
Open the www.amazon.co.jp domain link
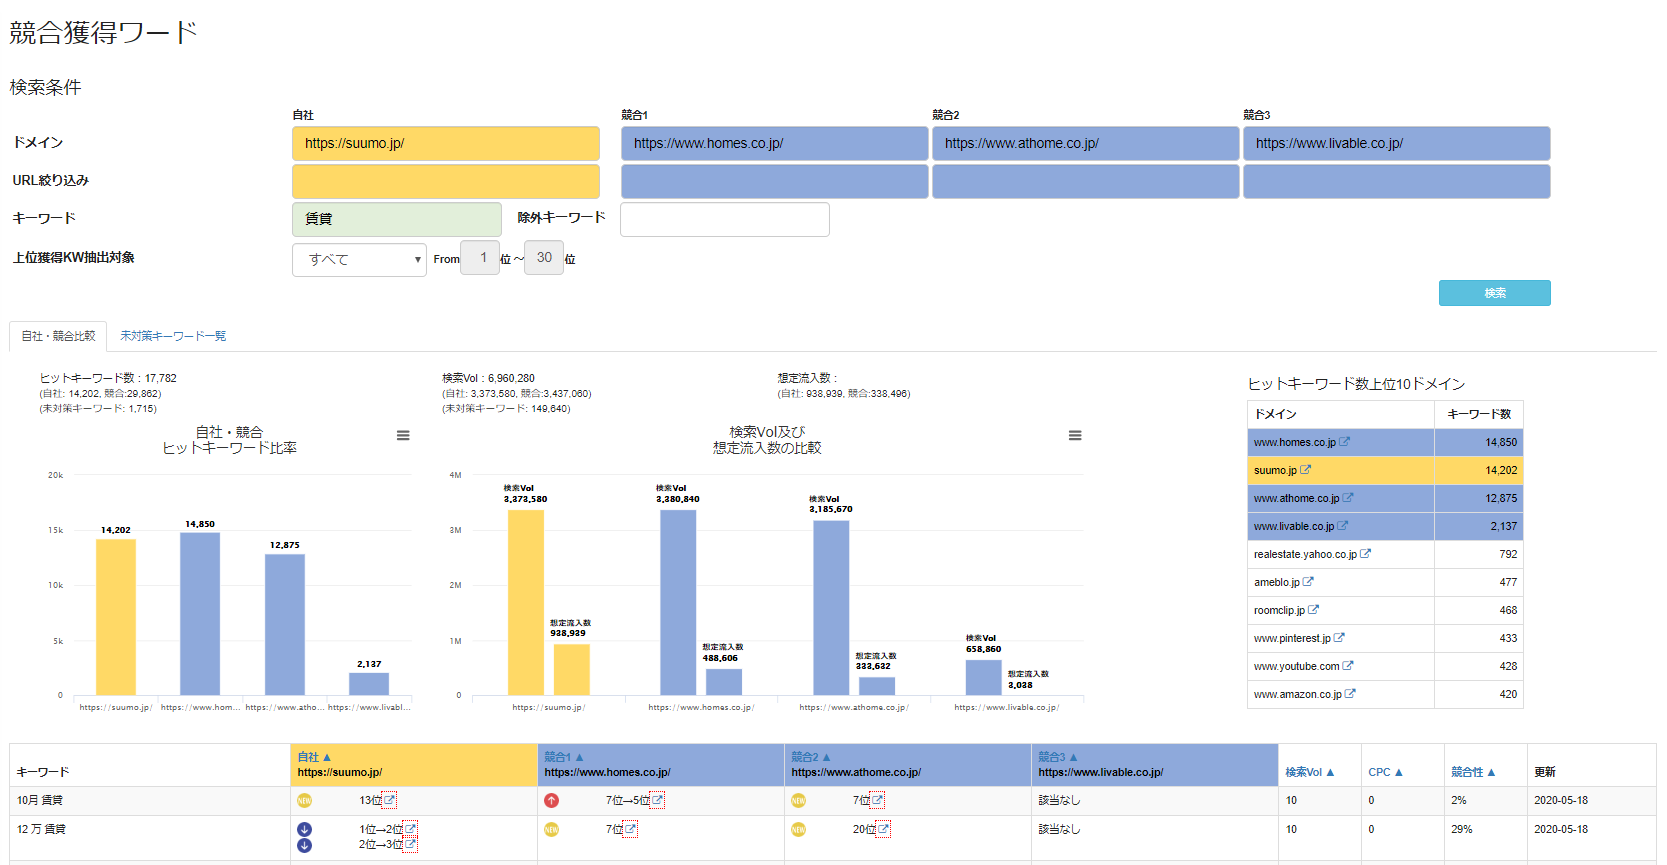pos(1297,694)
